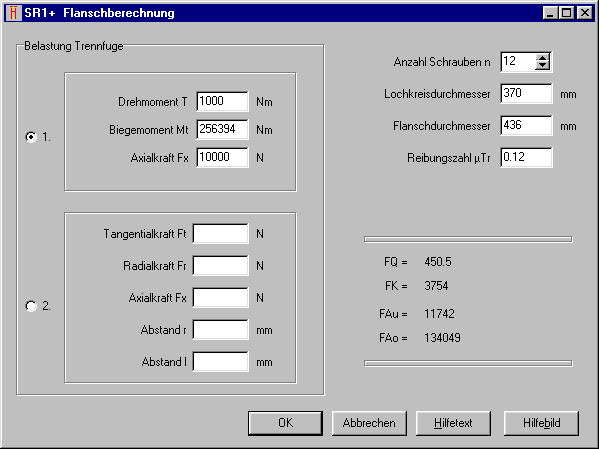Maximize the Flanschberechnung window
This screenshot has width=599, height=449.
(567, 13)
